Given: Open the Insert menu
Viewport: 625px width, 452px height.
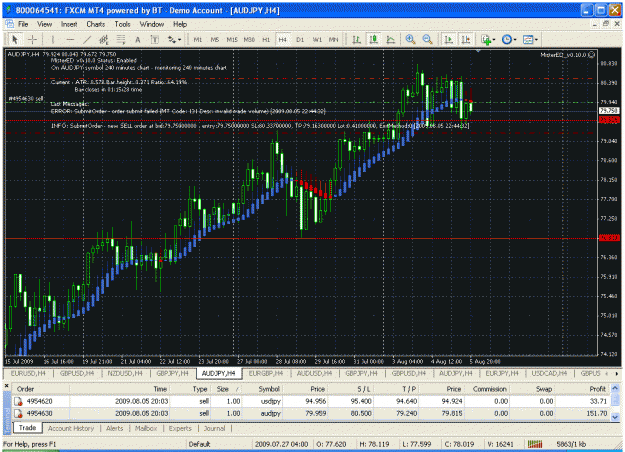Looking at the screenshot, I should (69, 24).
